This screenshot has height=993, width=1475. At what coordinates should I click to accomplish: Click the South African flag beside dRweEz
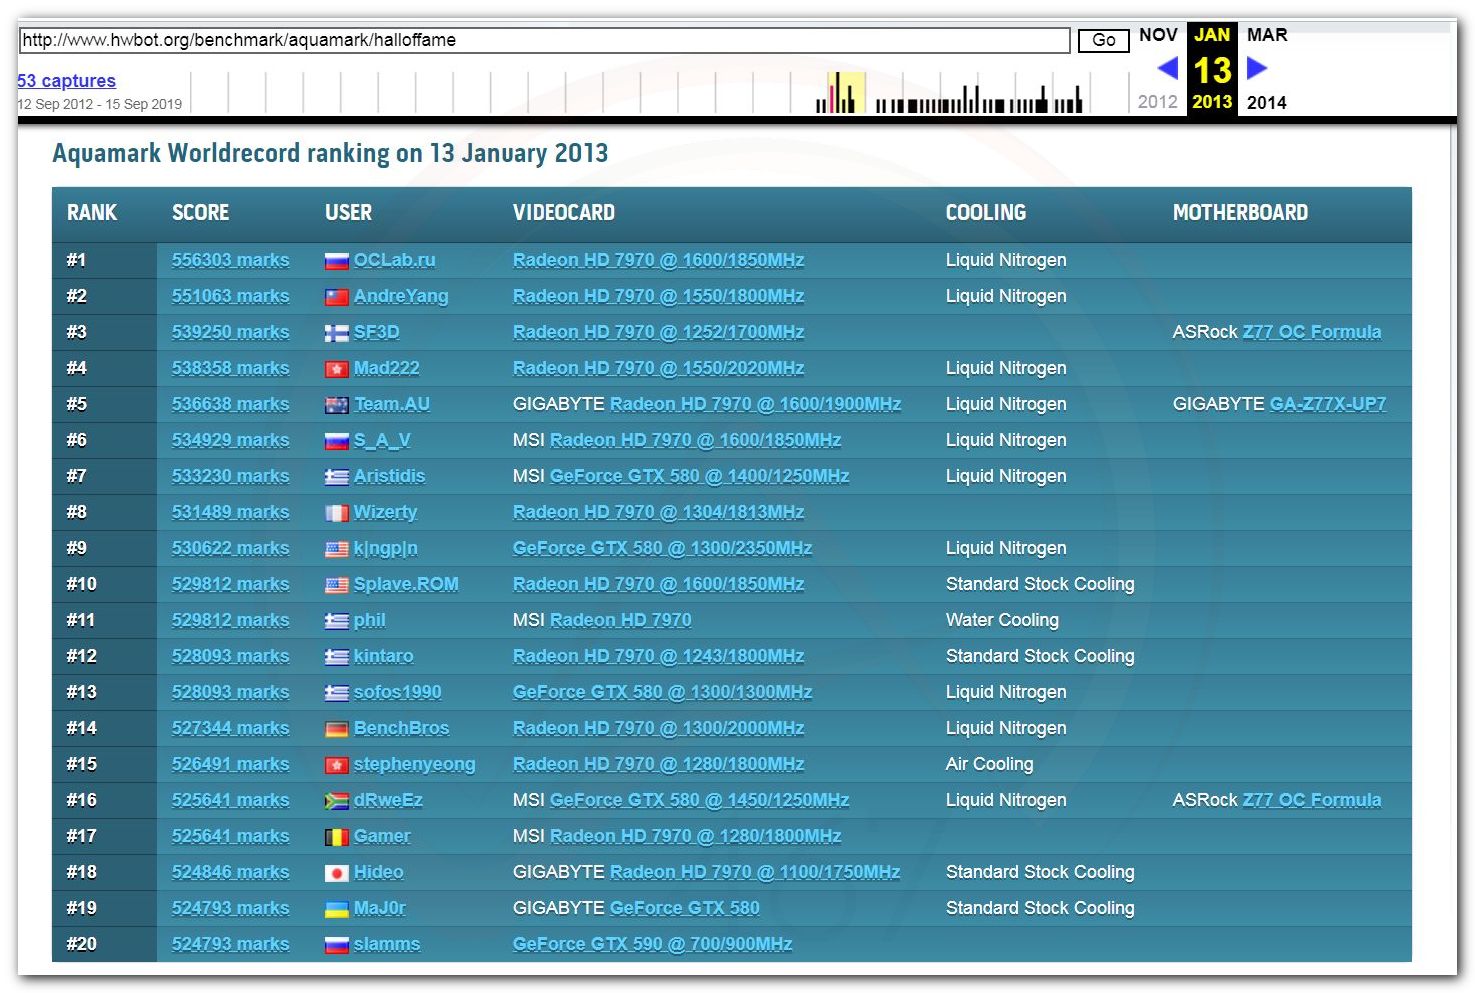[336, 801]
